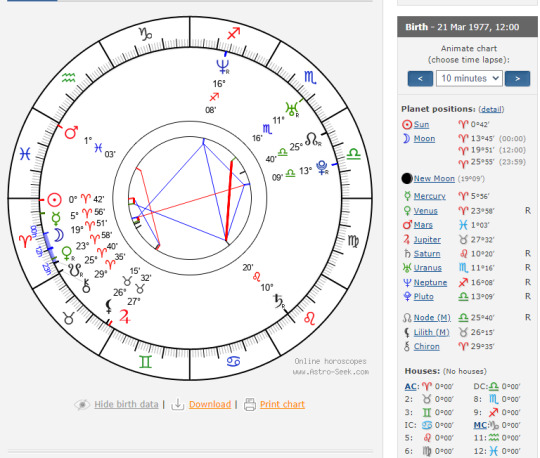Click the Saturn symbol on chart wheel
The height and width of the screenshot is (458, 540).
[279, 301]
